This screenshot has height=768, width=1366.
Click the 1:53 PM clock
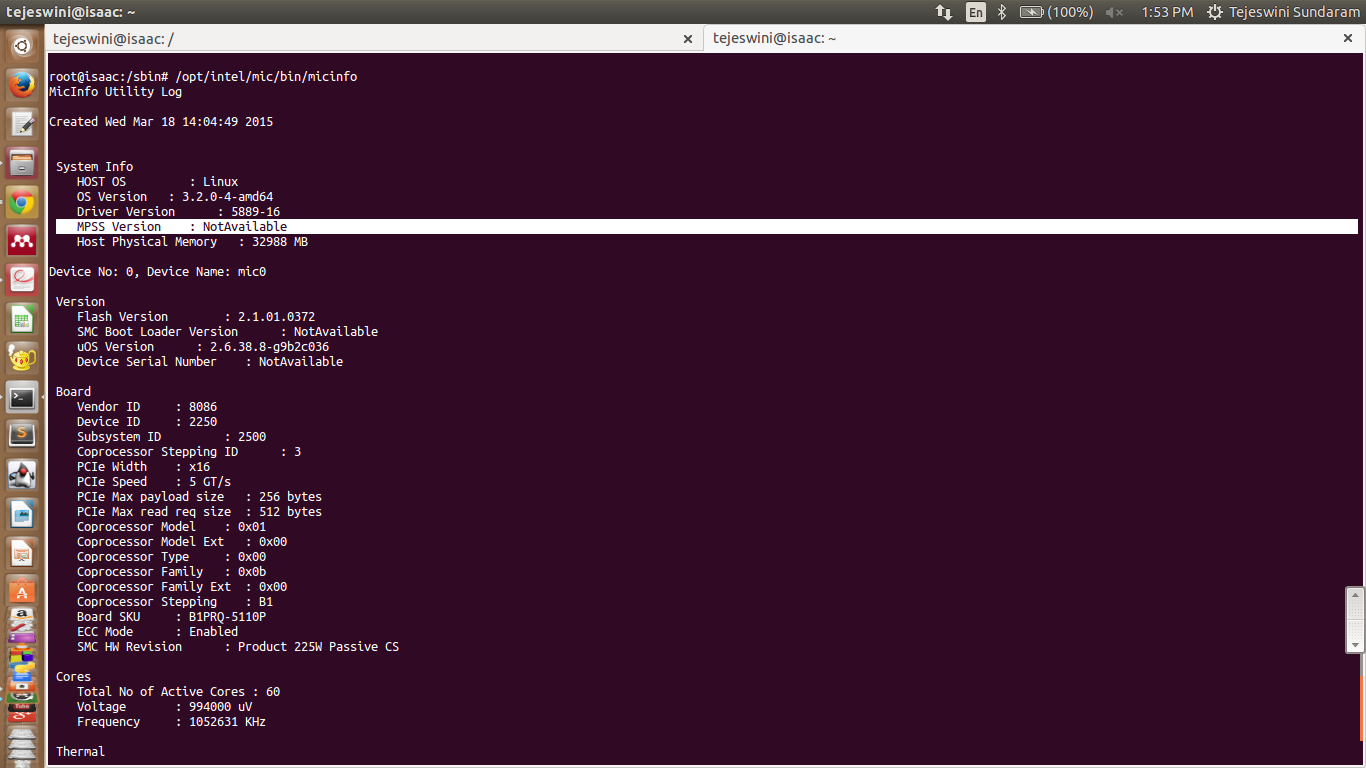1167,12
